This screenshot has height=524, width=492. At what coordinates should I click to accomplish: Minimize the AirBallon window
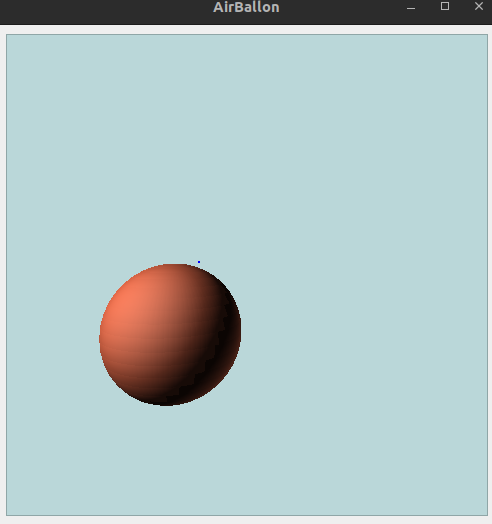[411, 7]
